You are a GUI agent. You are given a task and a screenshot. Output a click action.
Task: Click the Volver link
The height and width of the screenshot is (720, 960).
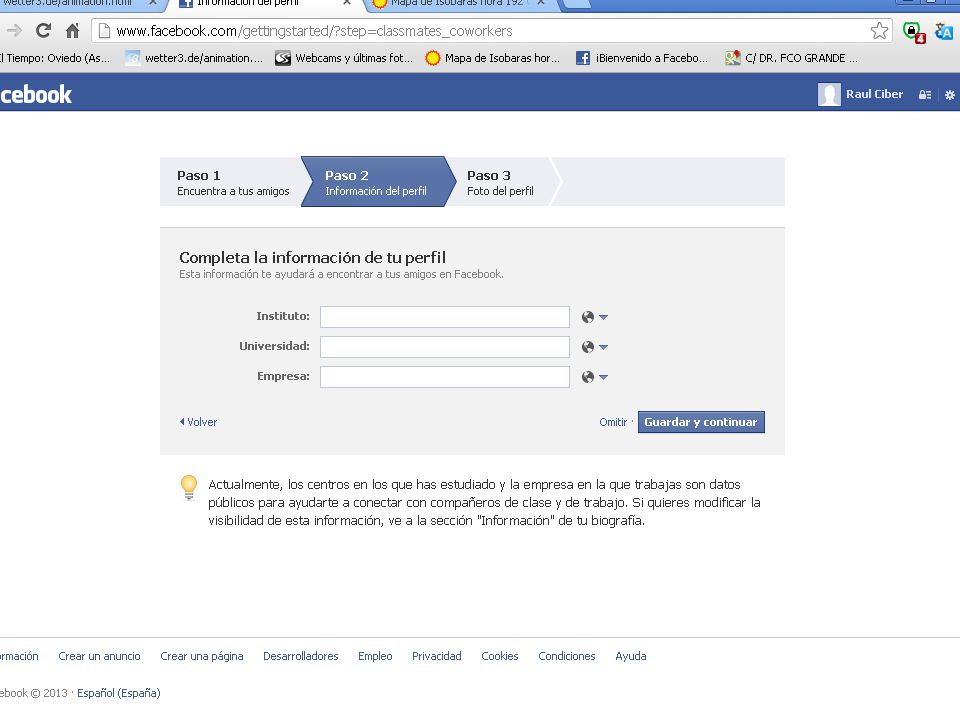click(x=198, y=422)
